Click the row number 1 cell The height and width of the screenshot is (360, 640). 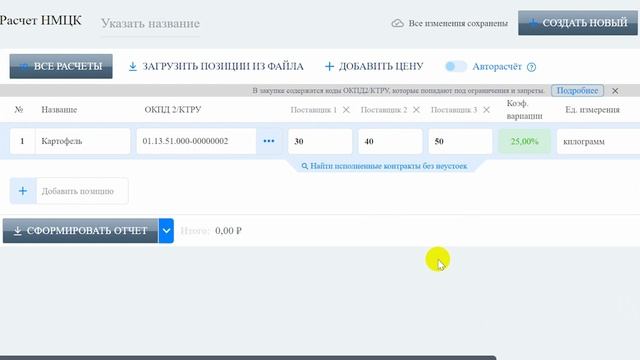pos(22,141)
